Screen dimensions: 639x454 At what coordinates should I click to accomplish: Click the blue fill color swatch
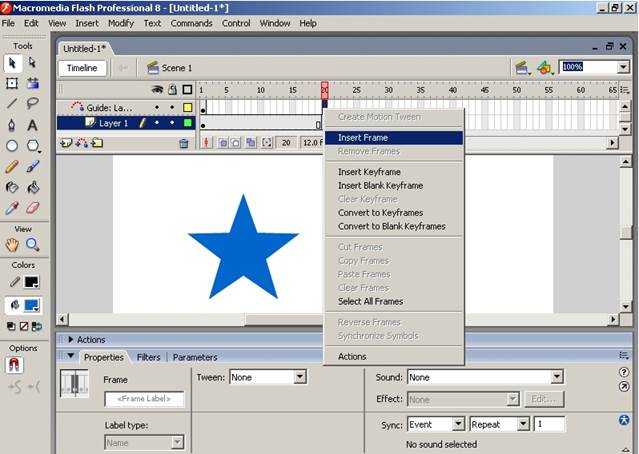tap(31, 305)
